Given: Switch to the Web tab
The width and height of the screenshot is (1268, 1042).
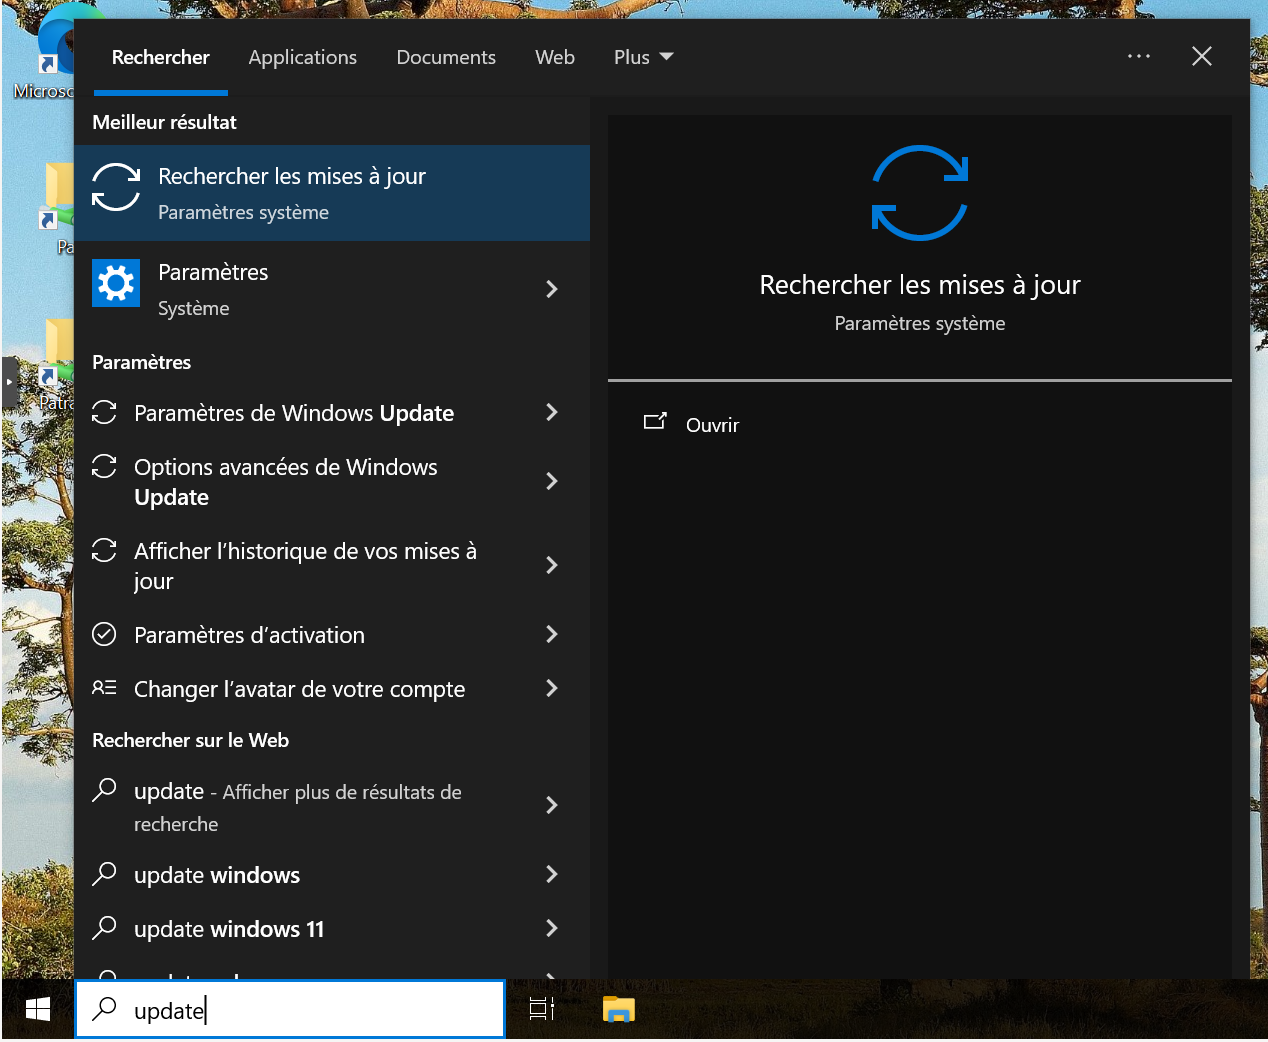Looking at the screenshot, I should click(x=555, y=57).
